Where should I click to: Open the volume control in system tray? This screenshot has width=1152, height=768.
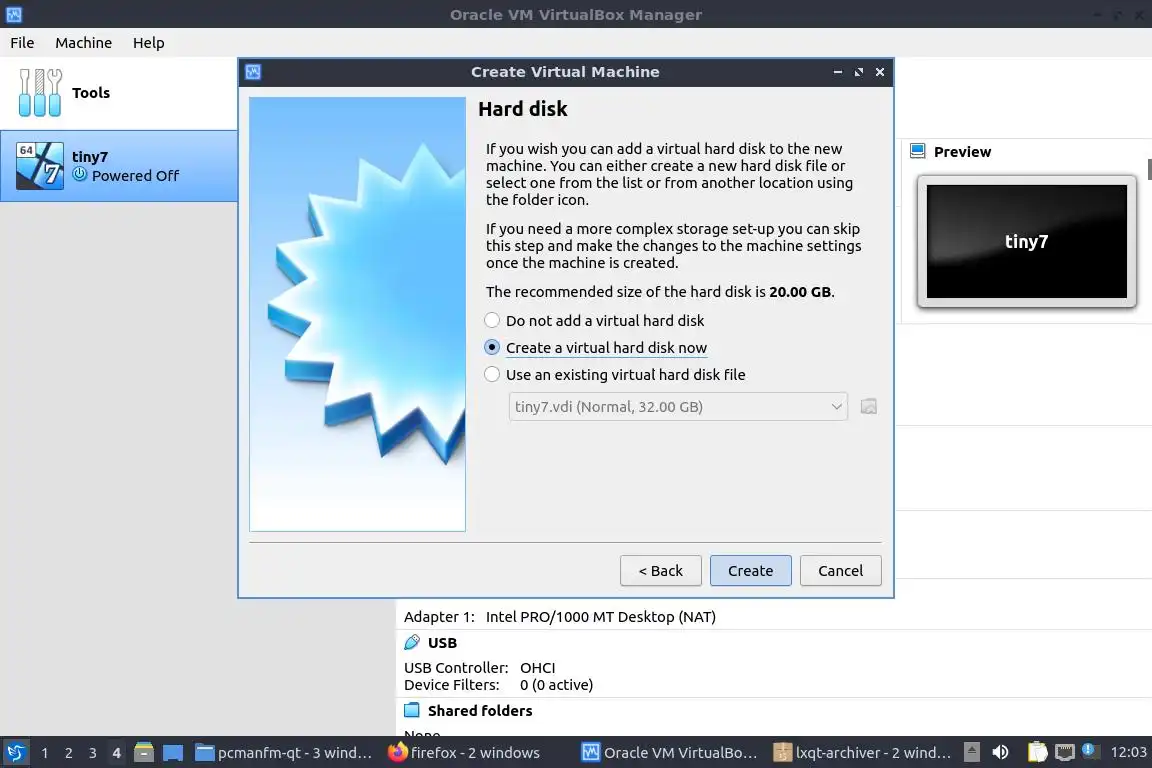1001,752
